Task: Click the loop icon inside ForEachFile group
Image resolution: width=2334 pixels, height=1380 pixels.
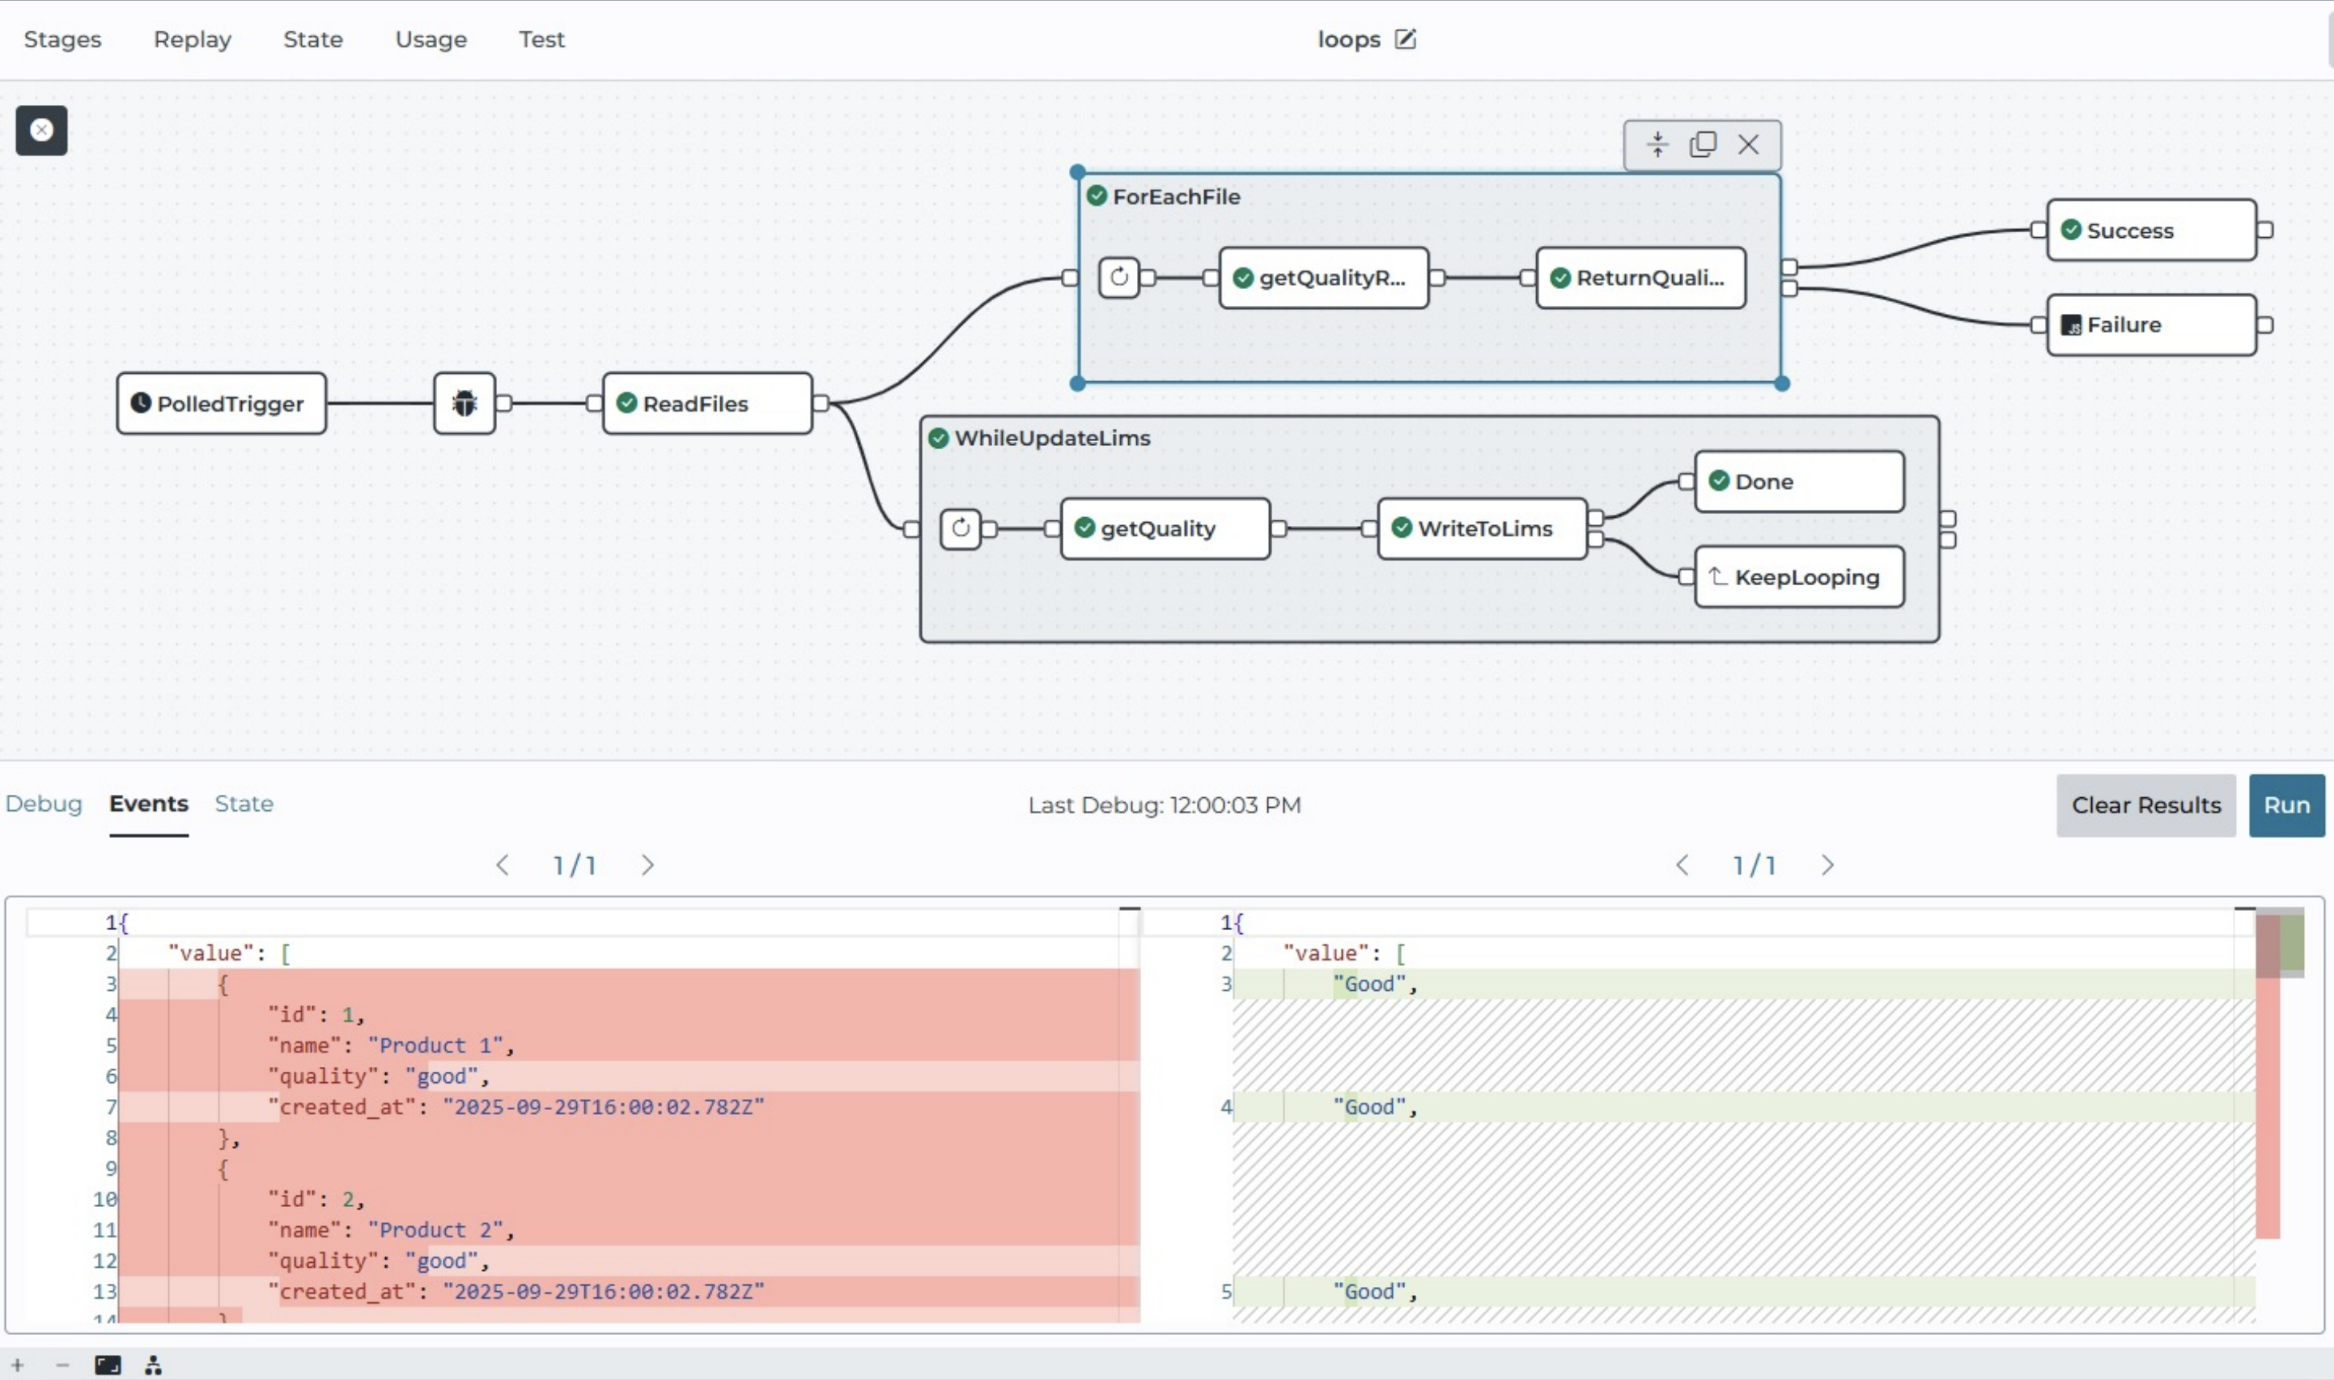Action: click(1120, 278)
